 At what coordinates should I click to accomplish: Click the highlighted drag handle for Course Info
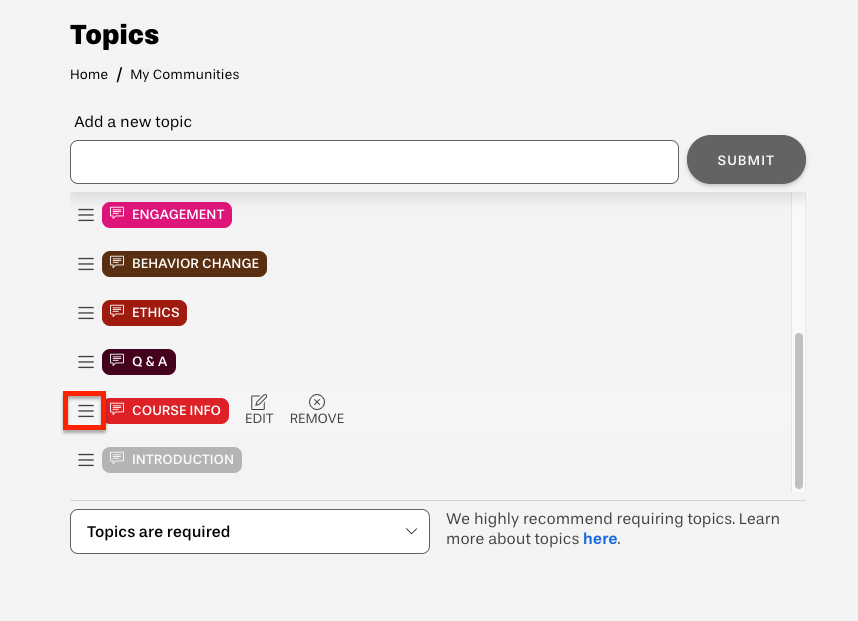coord(85,411)
